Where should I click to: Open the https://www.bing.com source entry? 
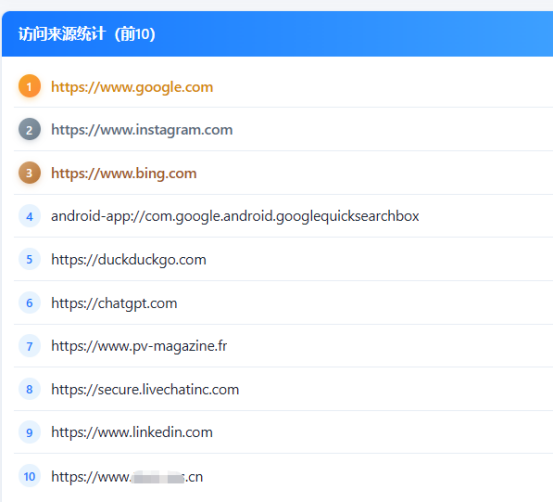[x=124, y=173]
